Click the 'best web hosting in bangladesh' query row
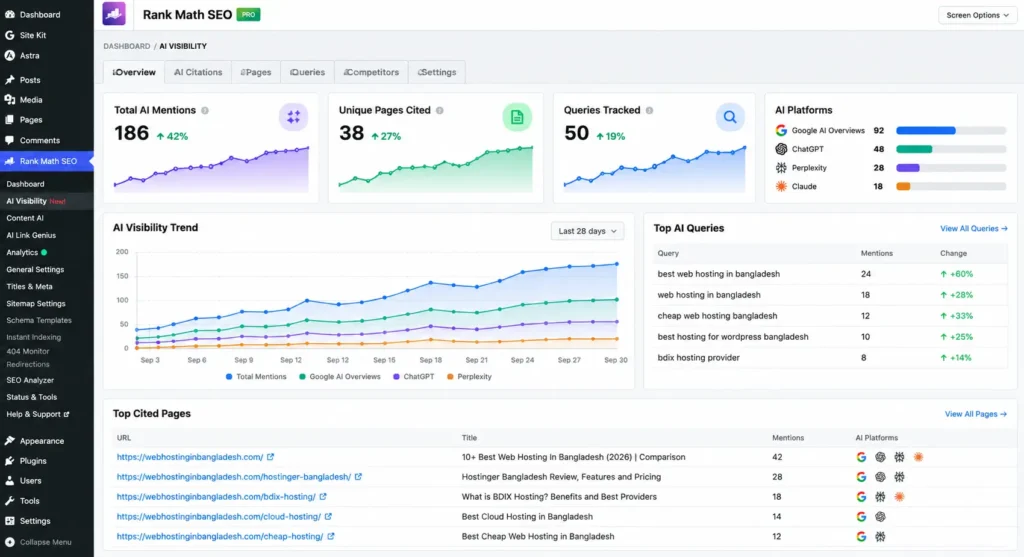Screen dimensions: 1024x557 (x=830, y=274)
